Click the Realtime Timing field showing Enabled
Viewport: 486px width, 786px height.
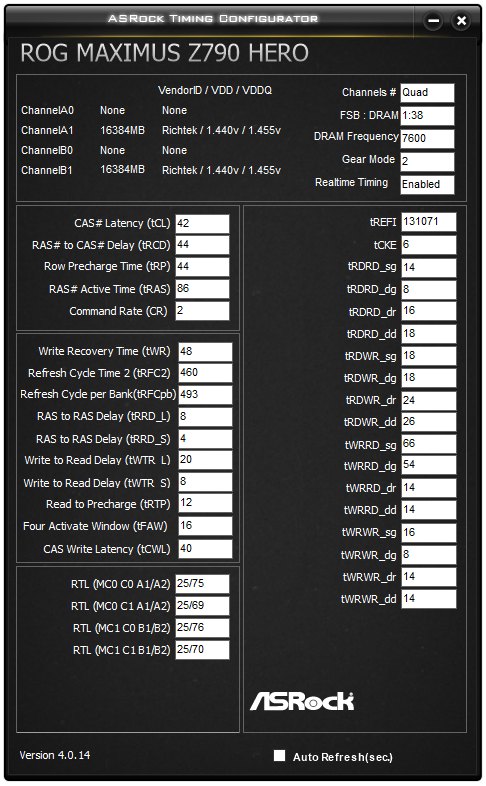pos(427,184)
